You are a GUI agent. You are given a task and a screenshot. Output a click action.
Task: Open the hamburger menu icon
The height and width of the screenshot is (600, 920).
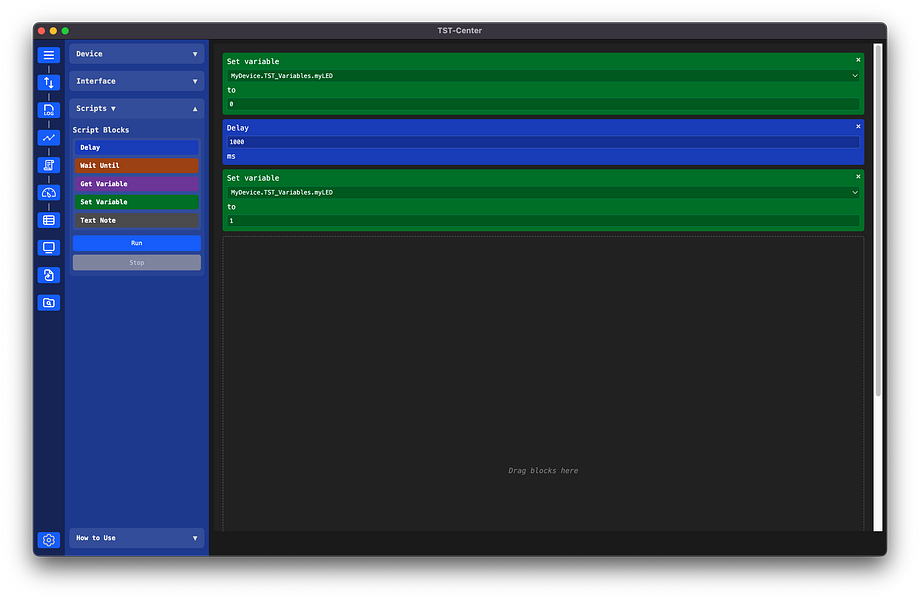tap(49, 55)
